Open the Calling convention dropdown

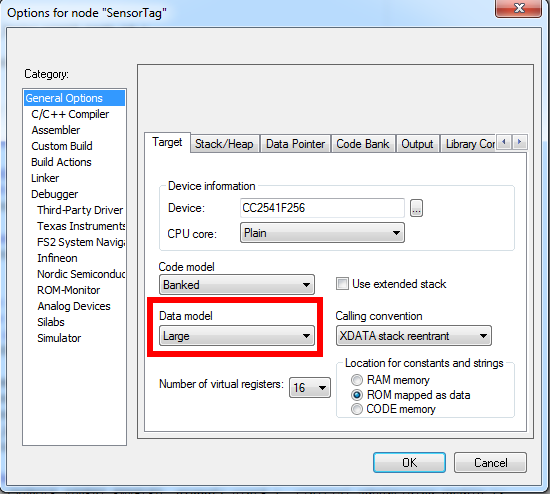coord(414,336)
